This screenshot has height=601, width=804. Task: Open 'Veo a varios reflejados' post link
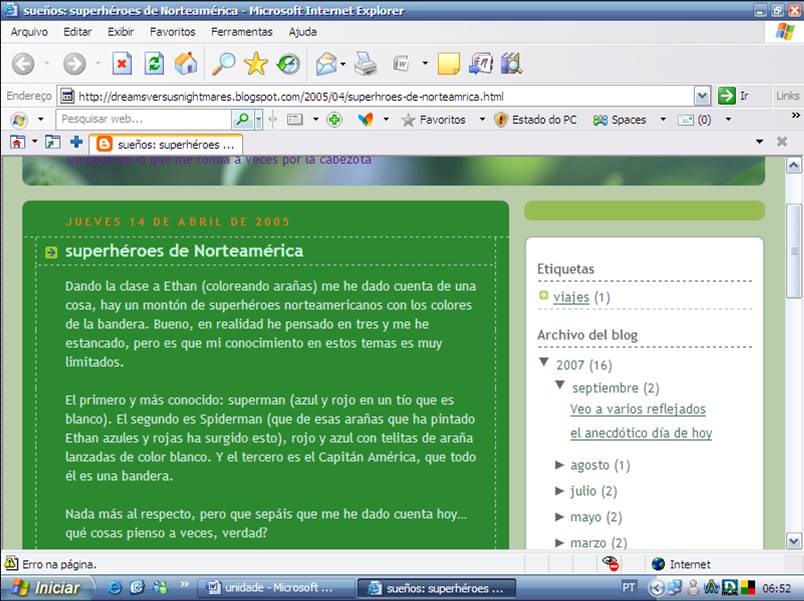[637, 409]
